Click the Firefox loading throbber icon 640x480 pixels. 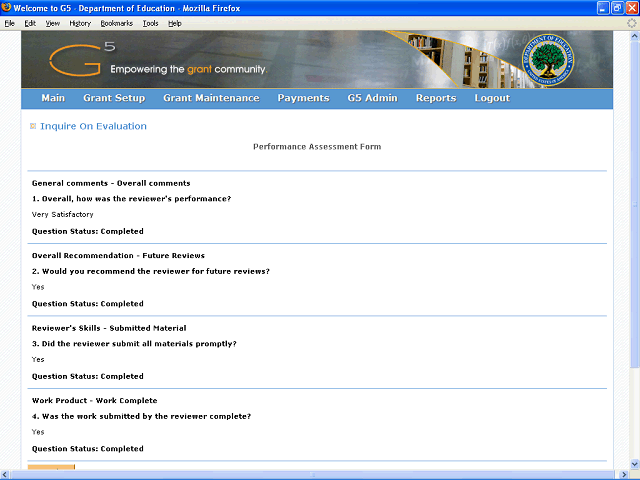pyautogui.click(x=632, y=23)
